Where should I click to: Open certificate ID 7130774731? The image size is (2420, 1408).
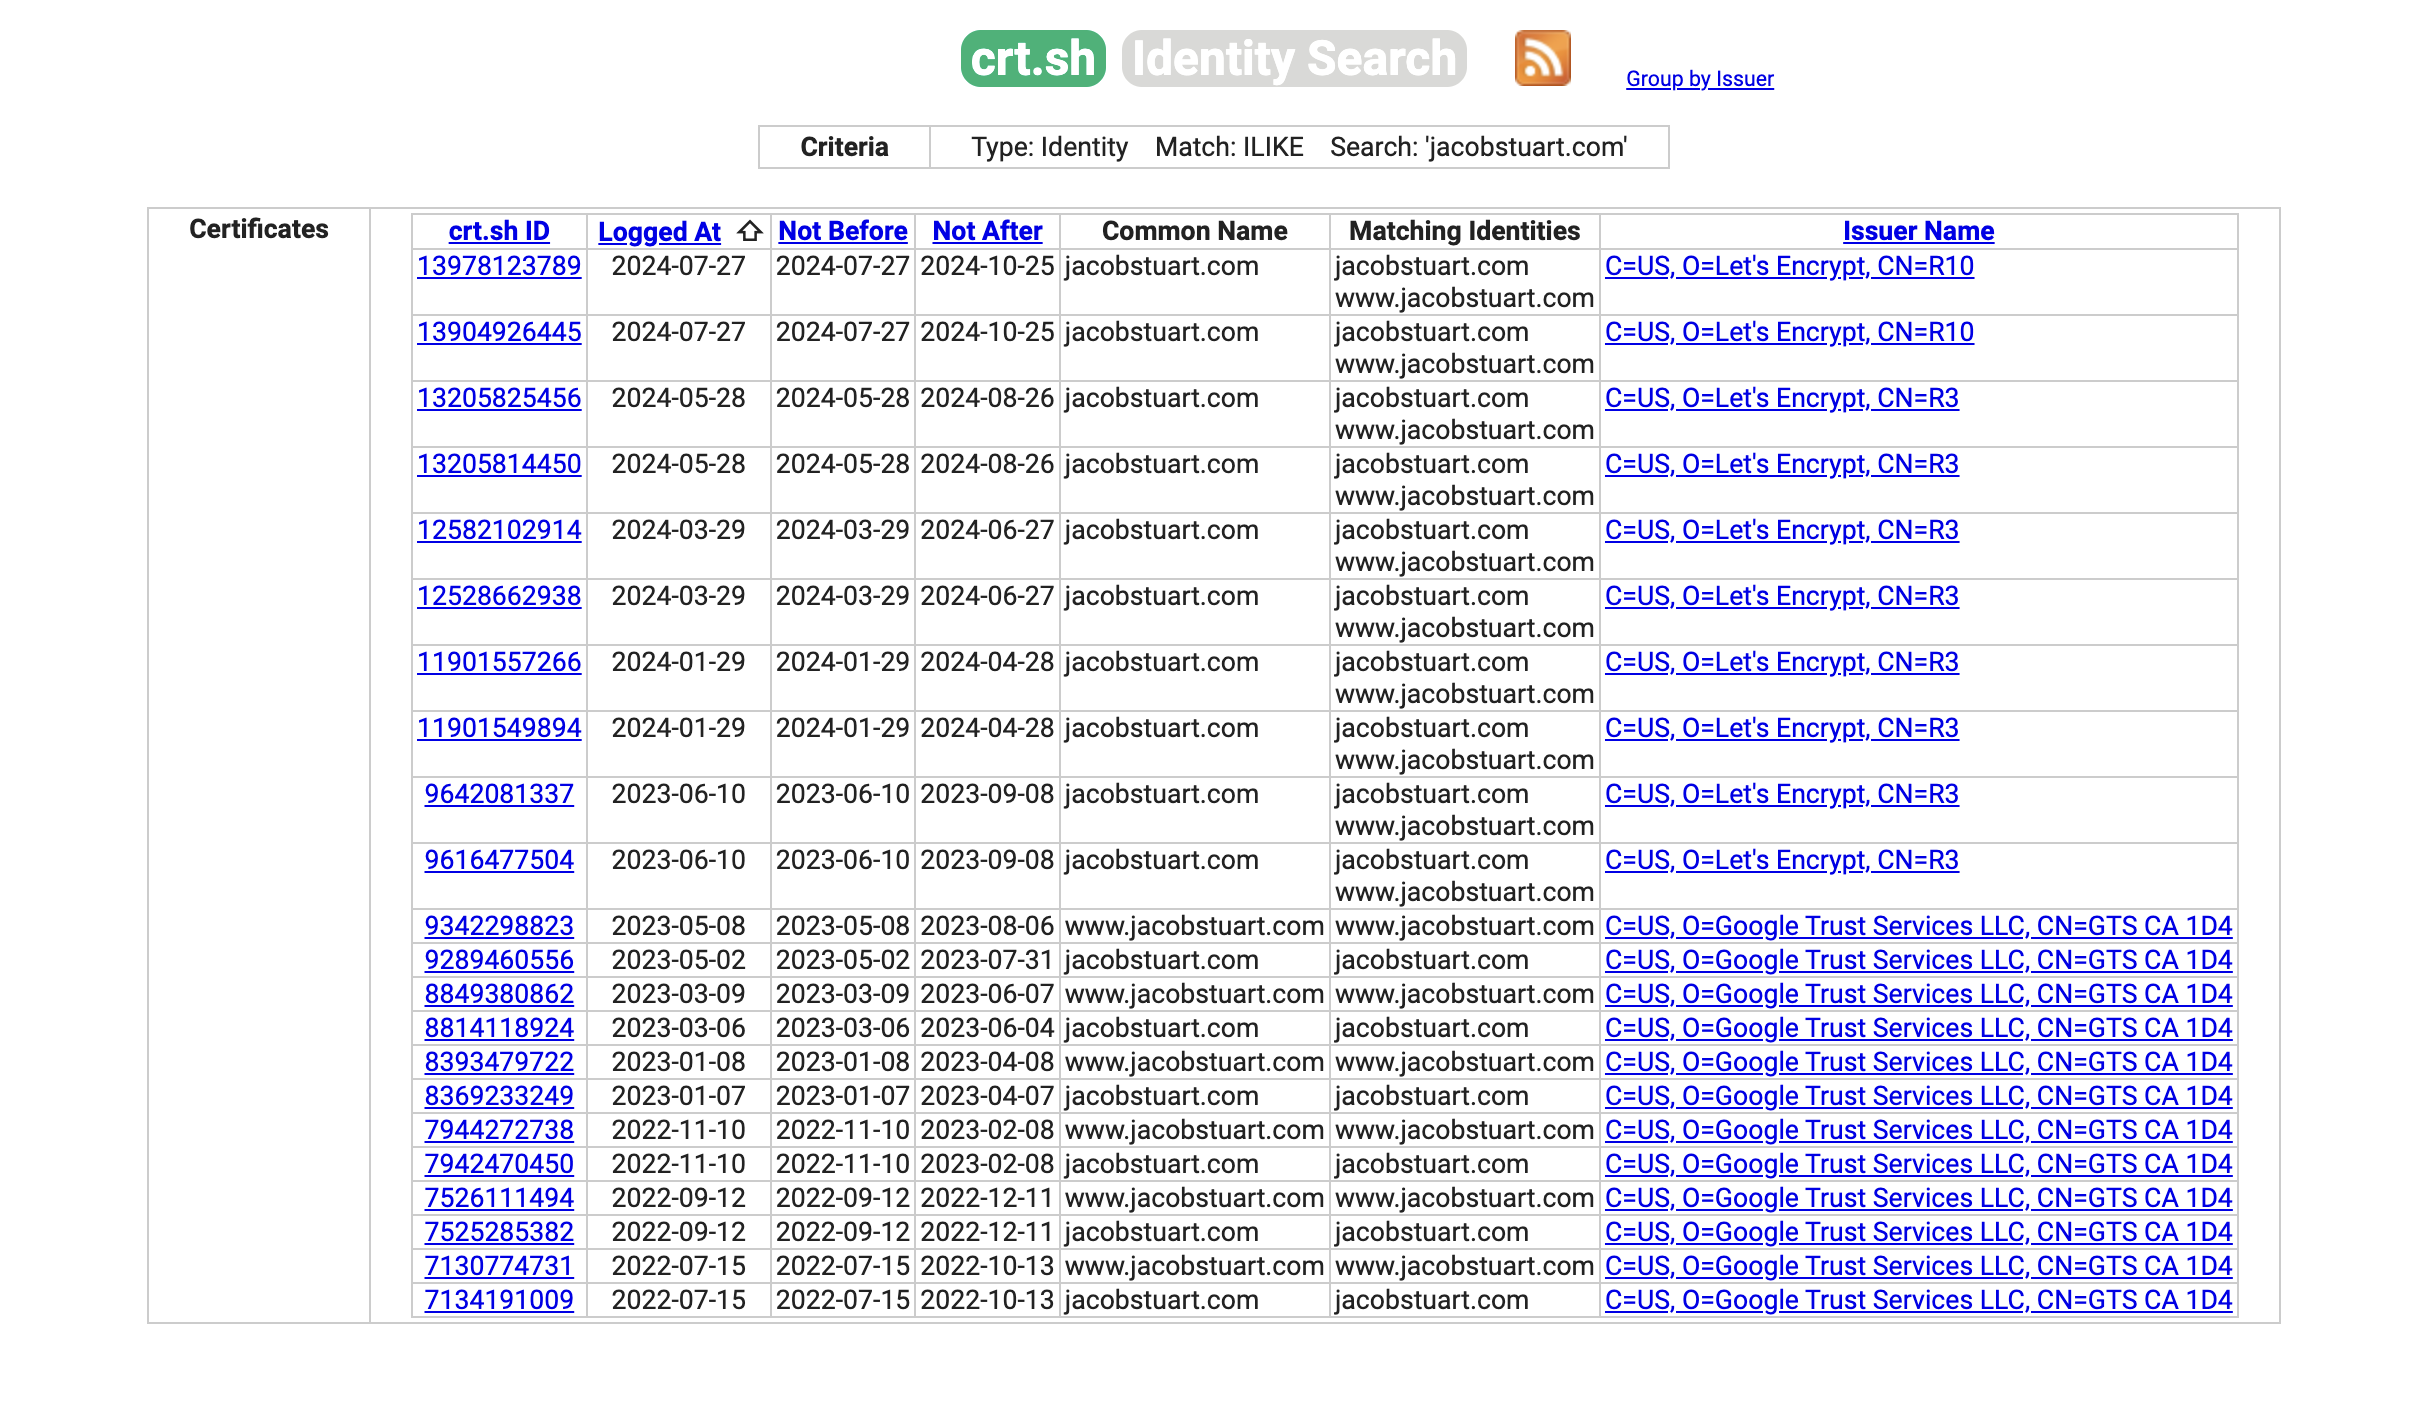tap(499, 1266)
